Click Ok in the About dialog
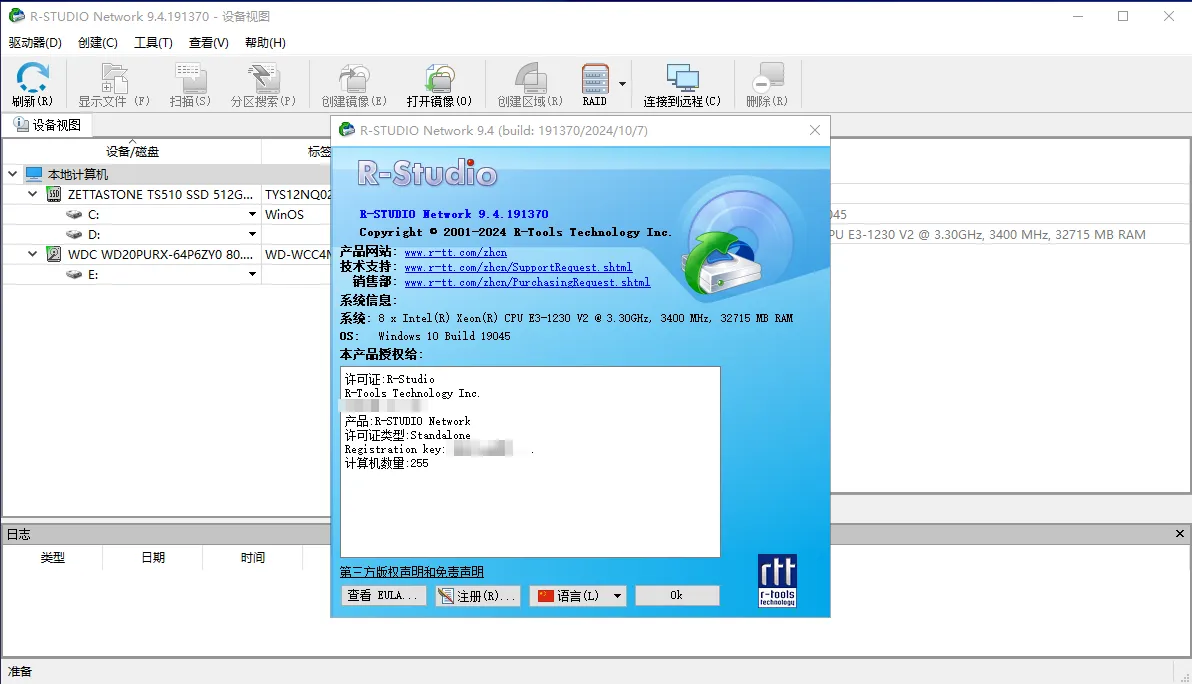 (677, 595)
